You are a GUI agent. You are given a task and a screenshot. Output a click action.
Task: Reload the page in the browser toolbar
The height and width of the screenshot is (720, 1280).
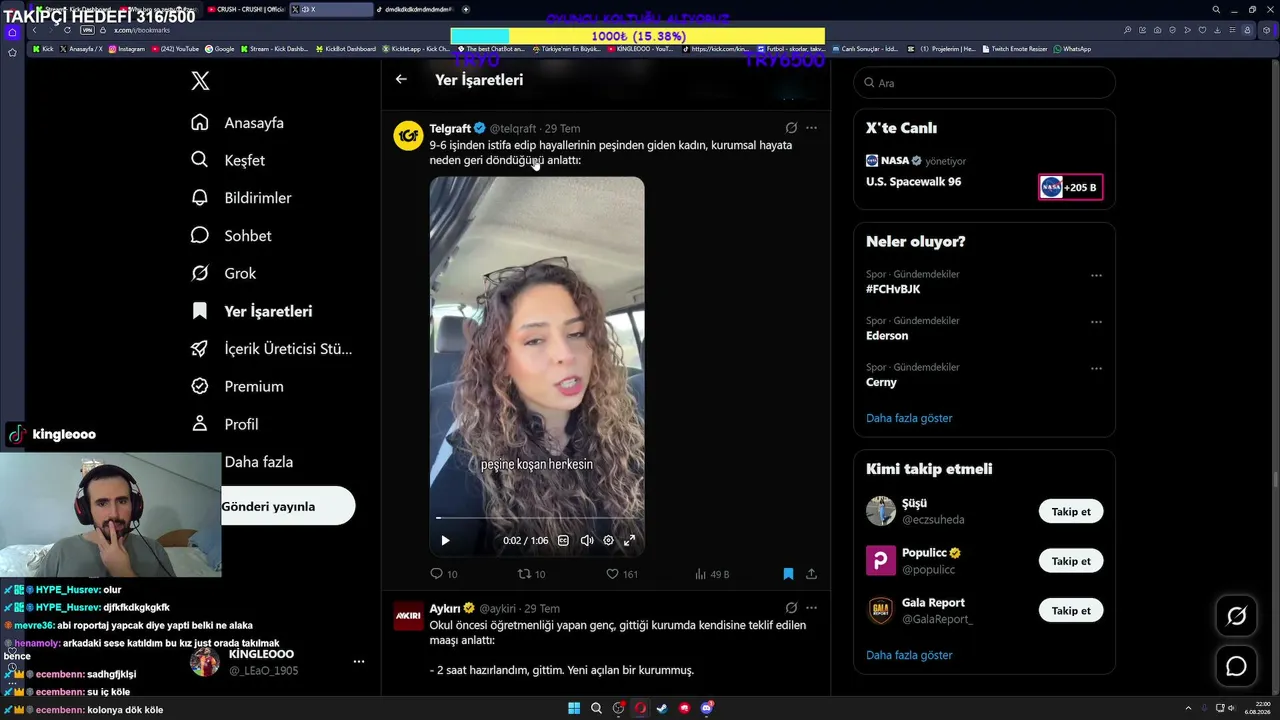[68, 30]
